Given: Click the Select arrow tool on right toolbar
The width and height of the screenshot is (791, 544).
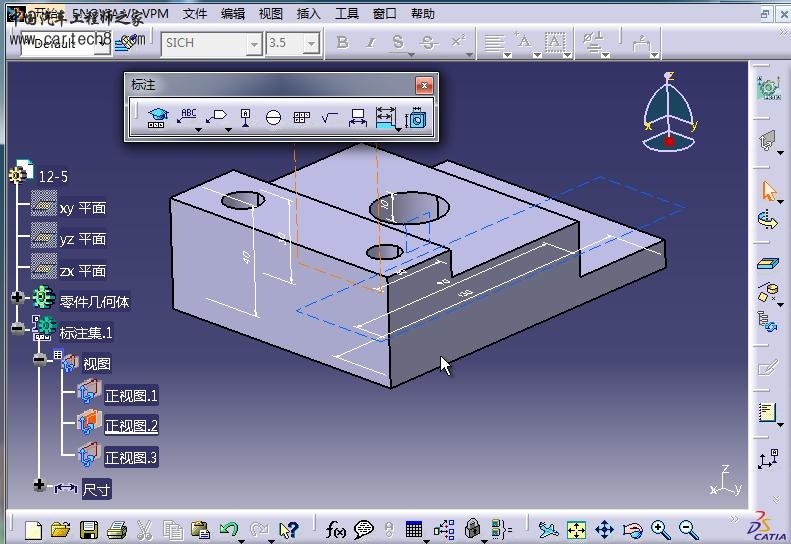Looking at the screenshot, I should click(x=768, y=191).
